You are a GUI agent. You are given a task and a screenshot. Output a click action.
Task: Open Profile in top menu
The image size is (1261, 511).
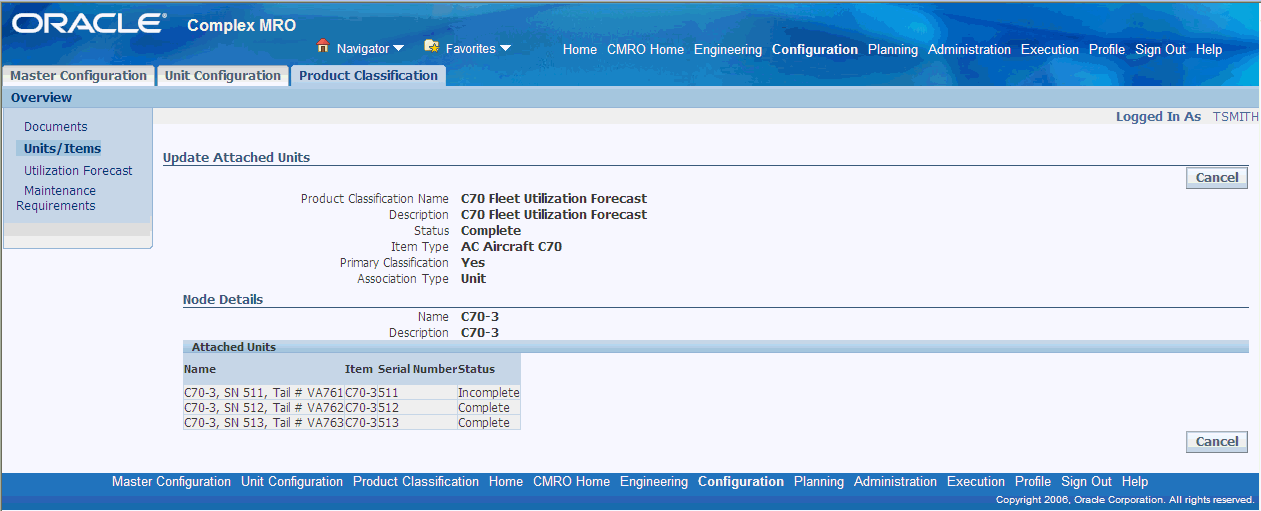pos(1107,50)
